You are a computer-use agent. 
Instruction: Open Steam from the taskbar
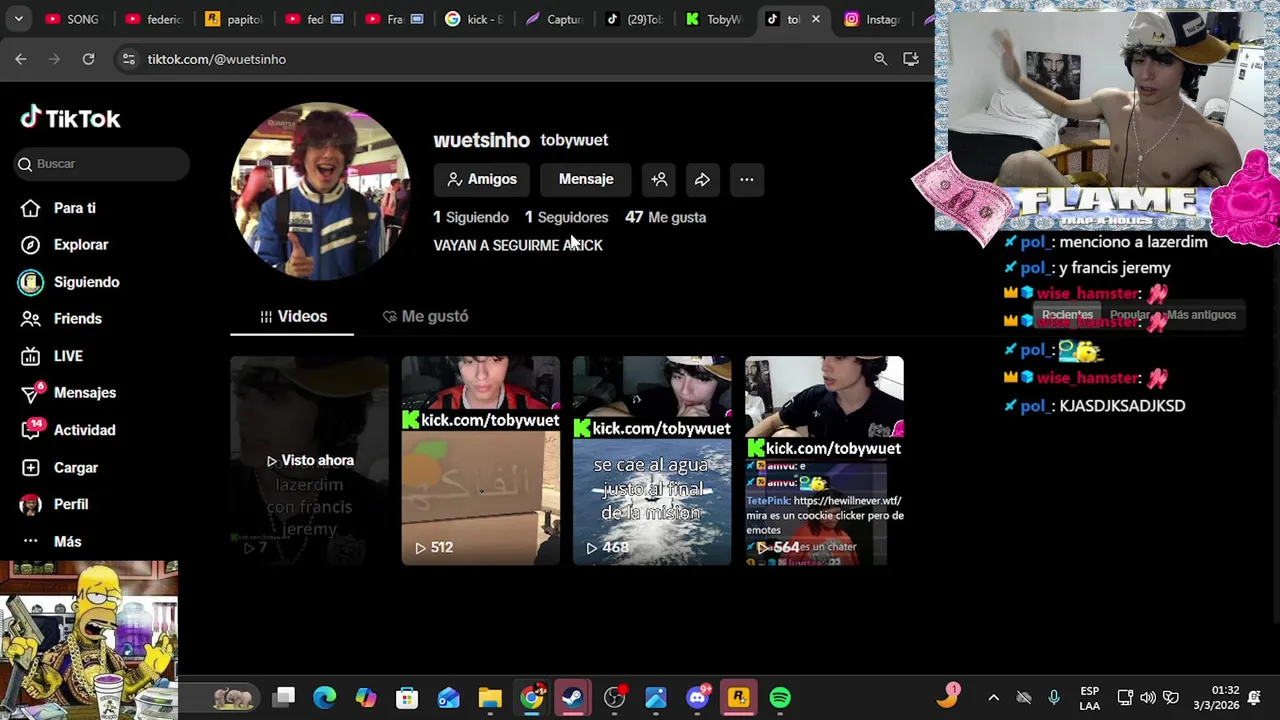click(x=573, y=697)
